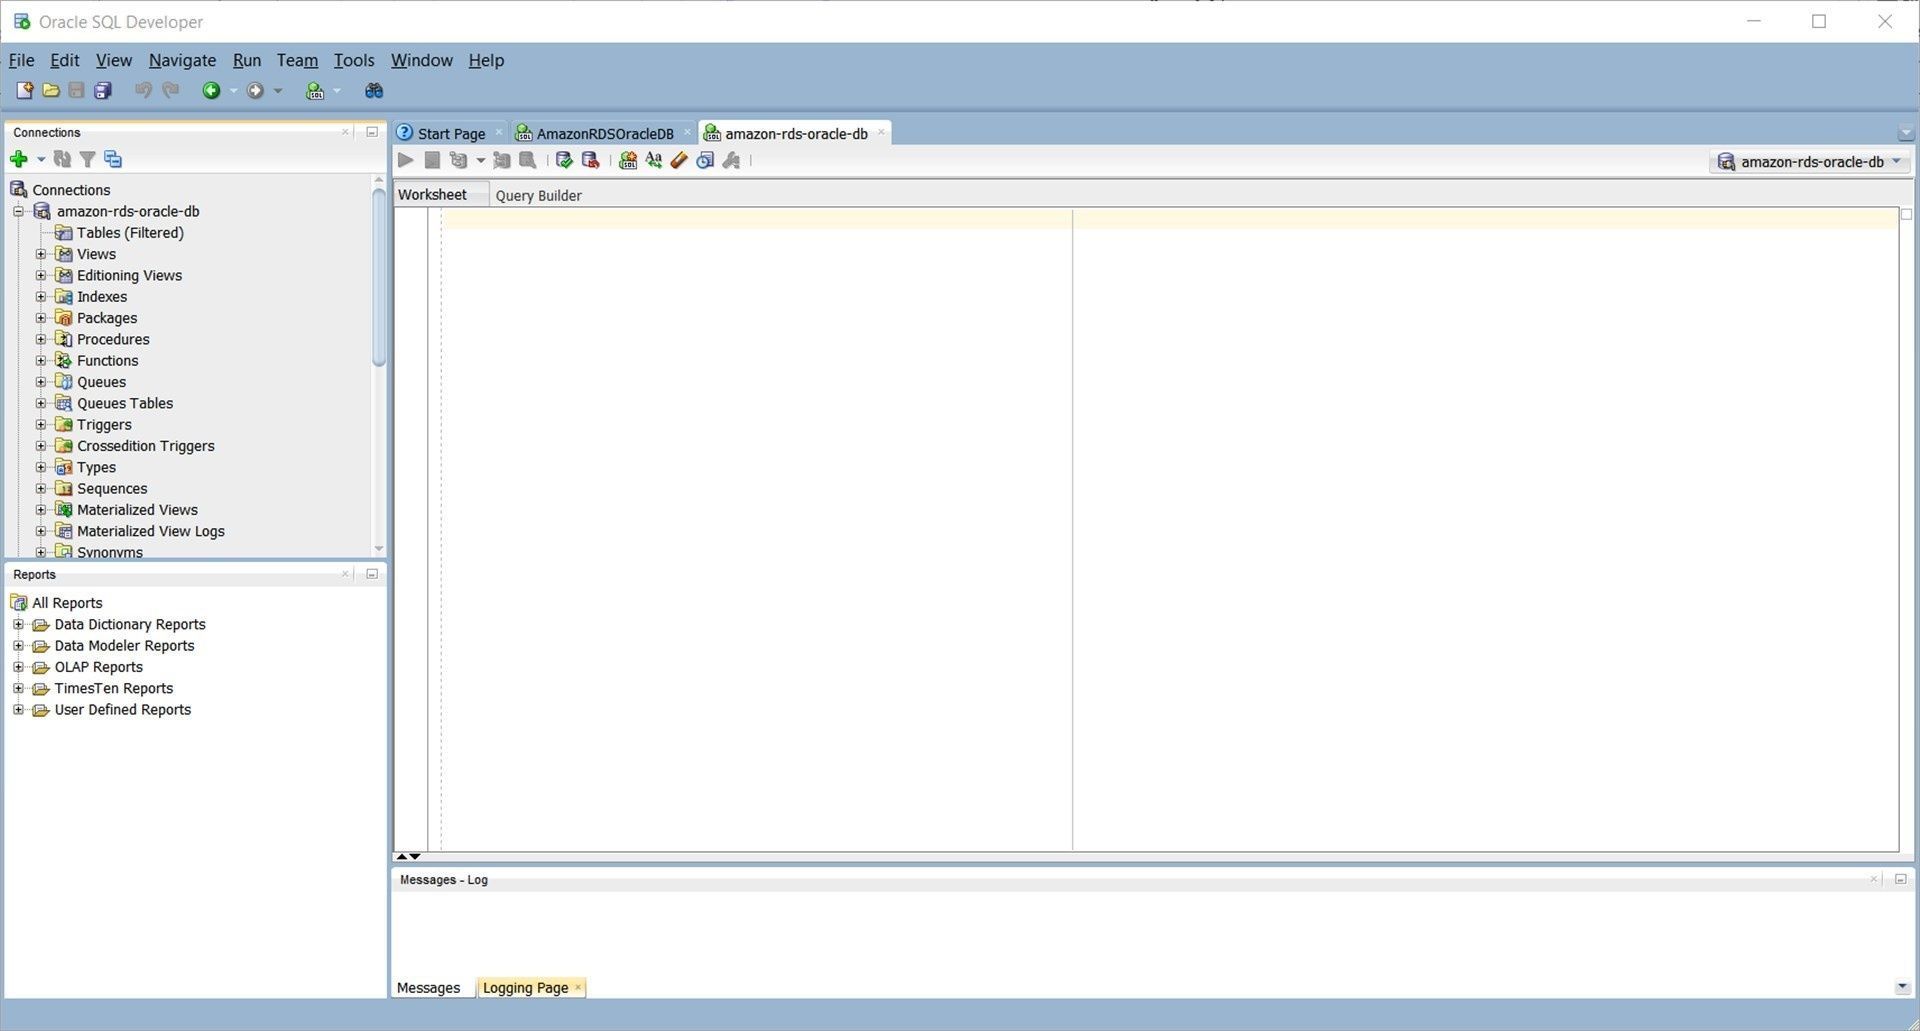
Task: Switch to the Start Page tab
Action: click(x=450, y=133)
